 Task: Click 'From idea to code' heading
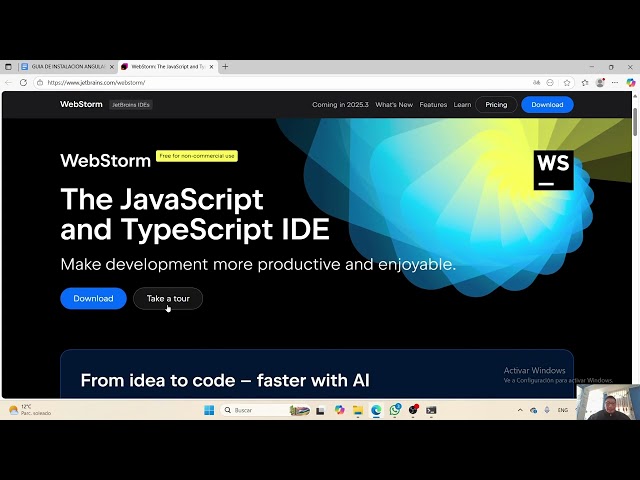point(225,380)
